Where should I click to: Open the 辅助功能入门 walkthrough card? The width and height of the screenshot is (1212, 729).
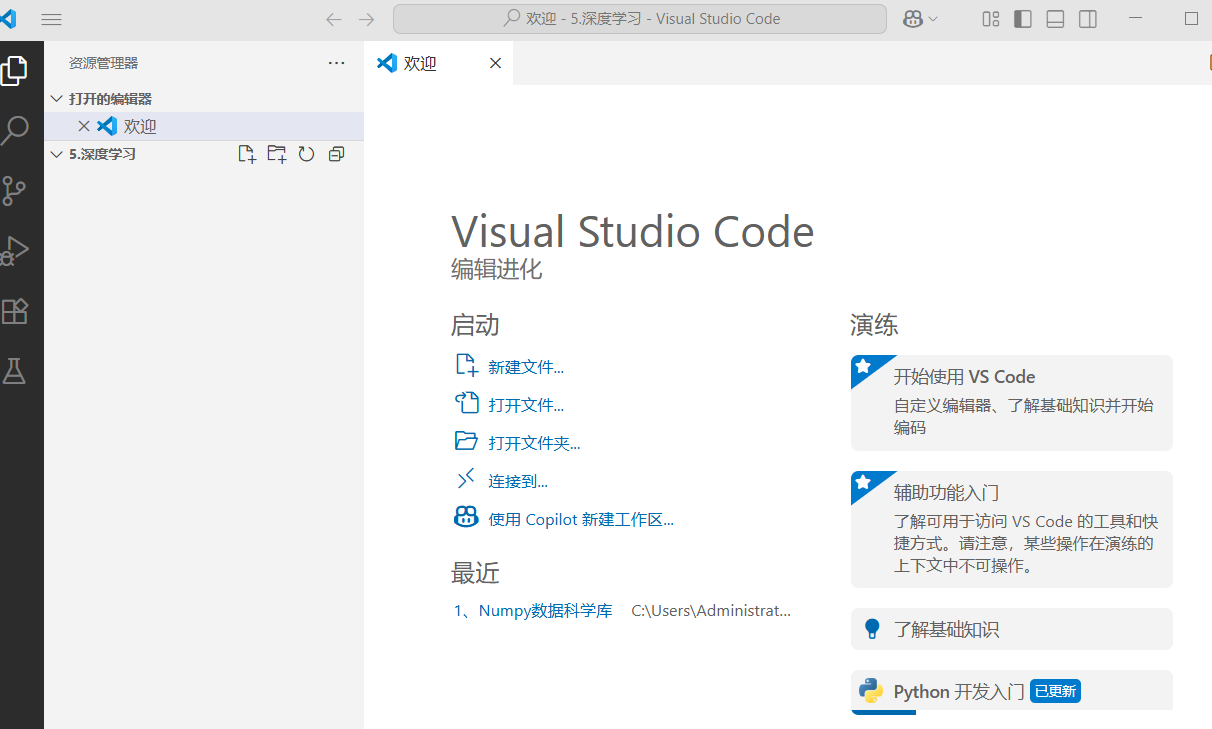[1011, 529]
